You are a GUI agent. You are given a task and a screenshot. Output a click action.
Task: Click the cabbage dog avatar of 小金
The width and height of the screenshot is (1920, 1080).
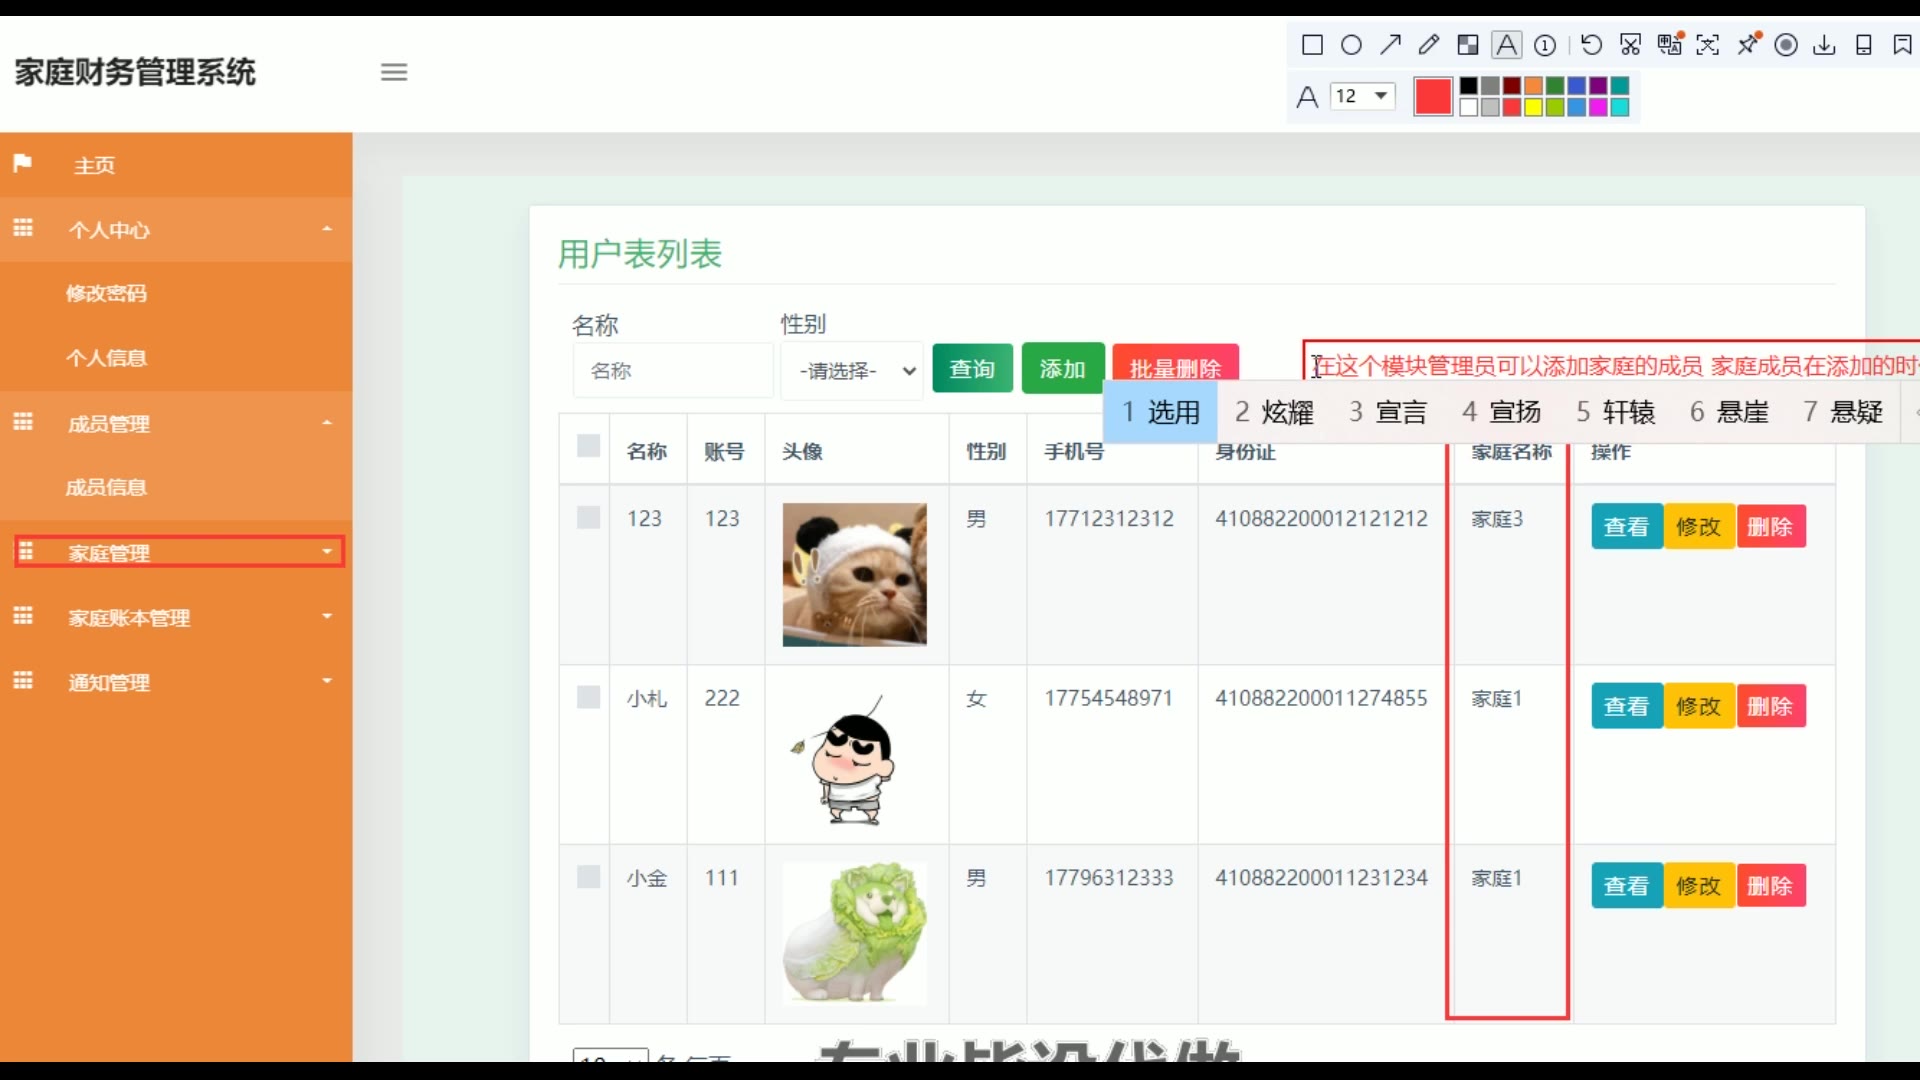[x=854, y=933]
